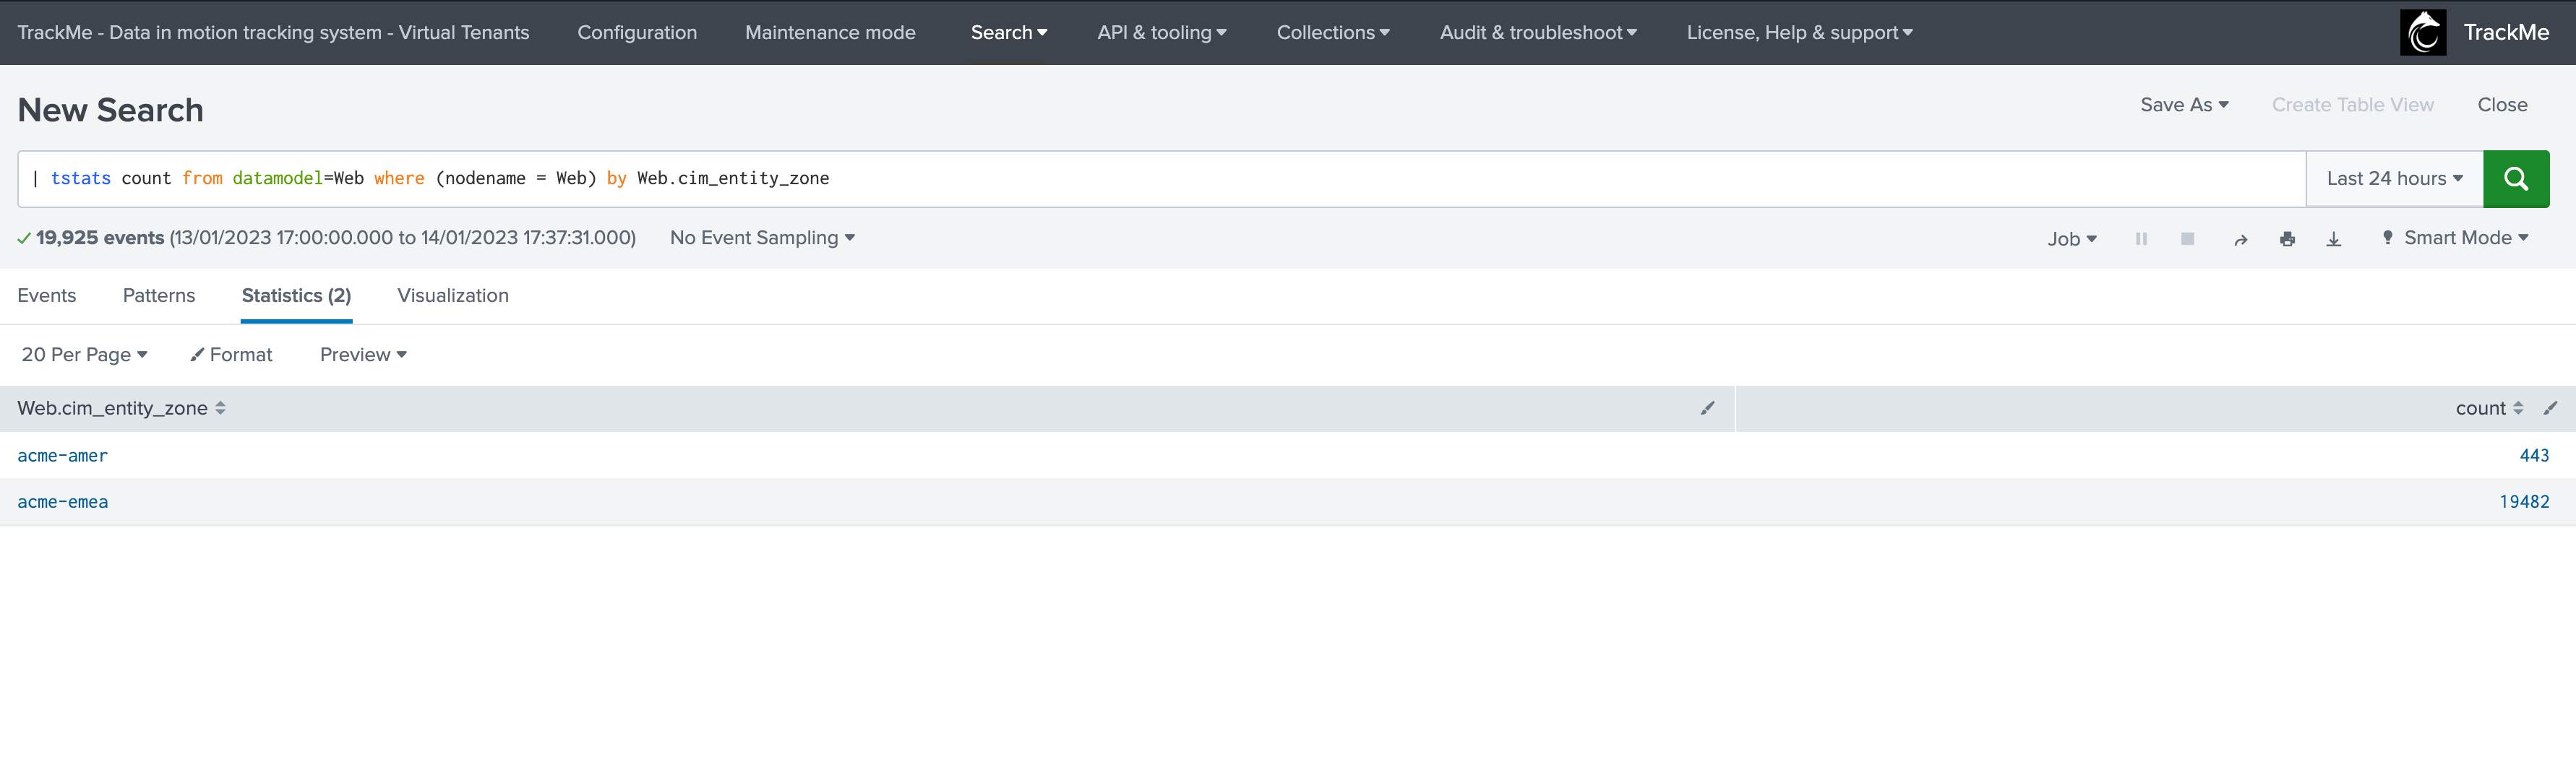Click the count value 443
This screenshot has width=2576, height=783.
pyautogui.click(x=2534, y=456)
